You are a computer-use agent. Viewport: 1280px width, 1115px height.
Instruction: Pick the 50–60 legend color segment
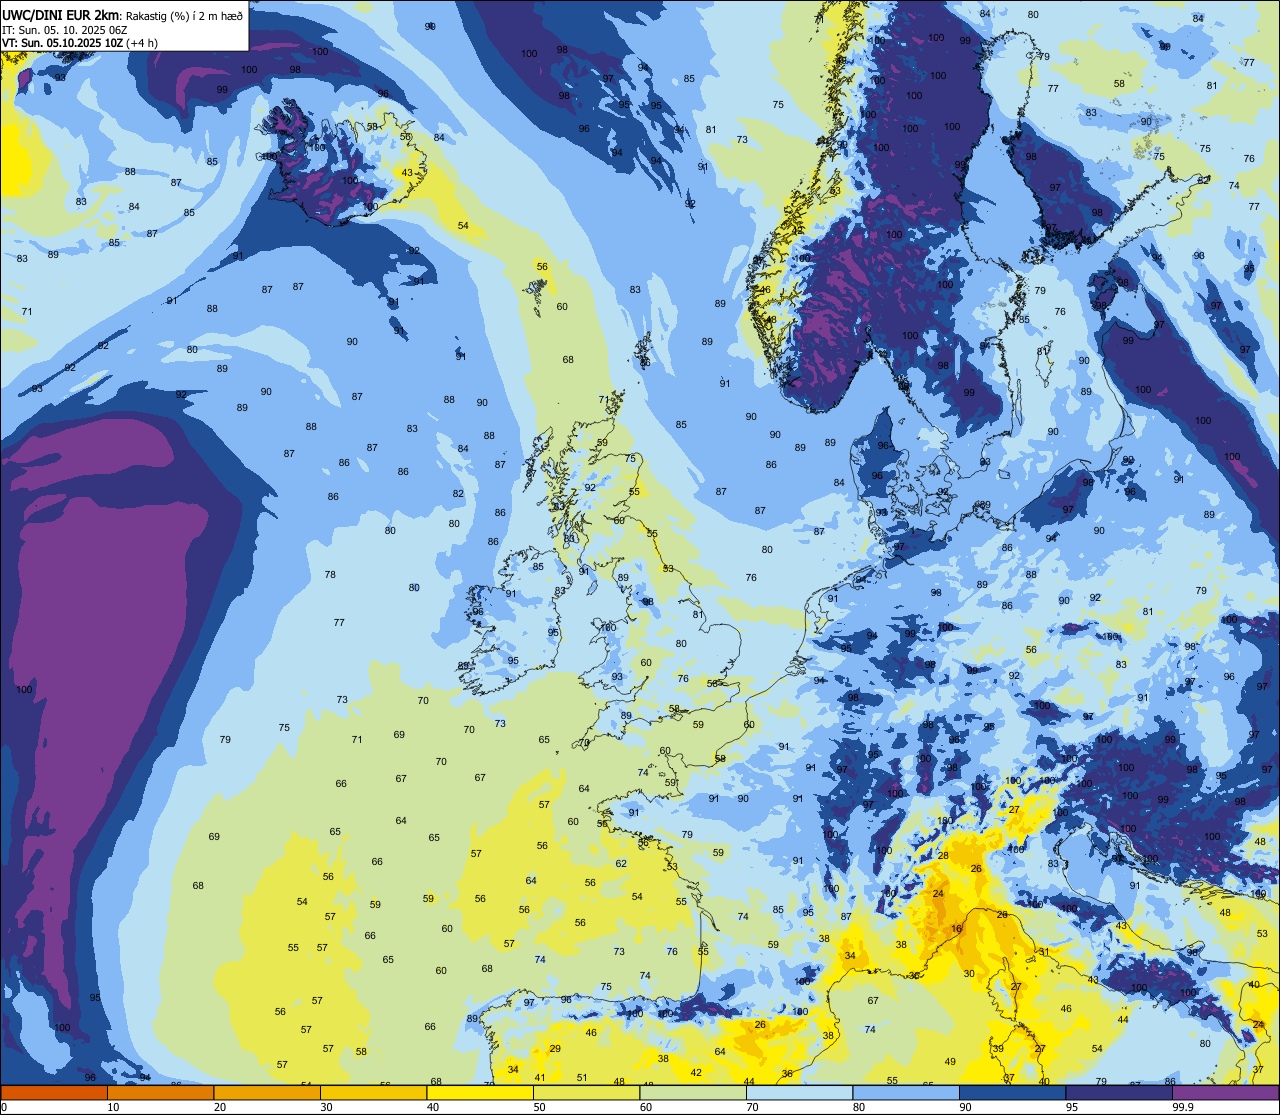click(587, 1092)
